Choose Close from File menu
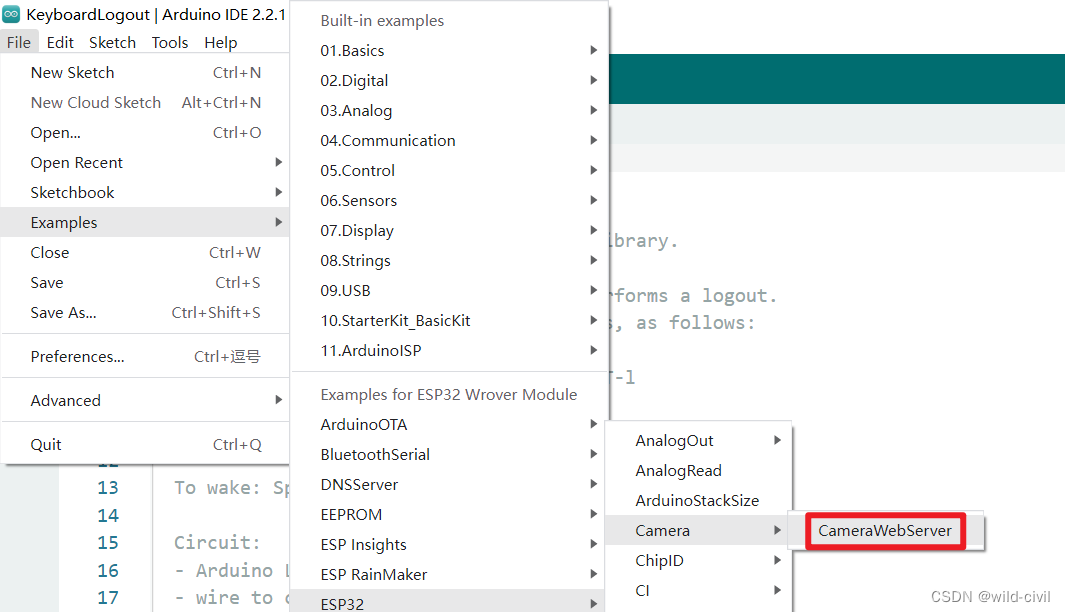The height and width of the screenshot is (612, 1065). pos(145,252)
